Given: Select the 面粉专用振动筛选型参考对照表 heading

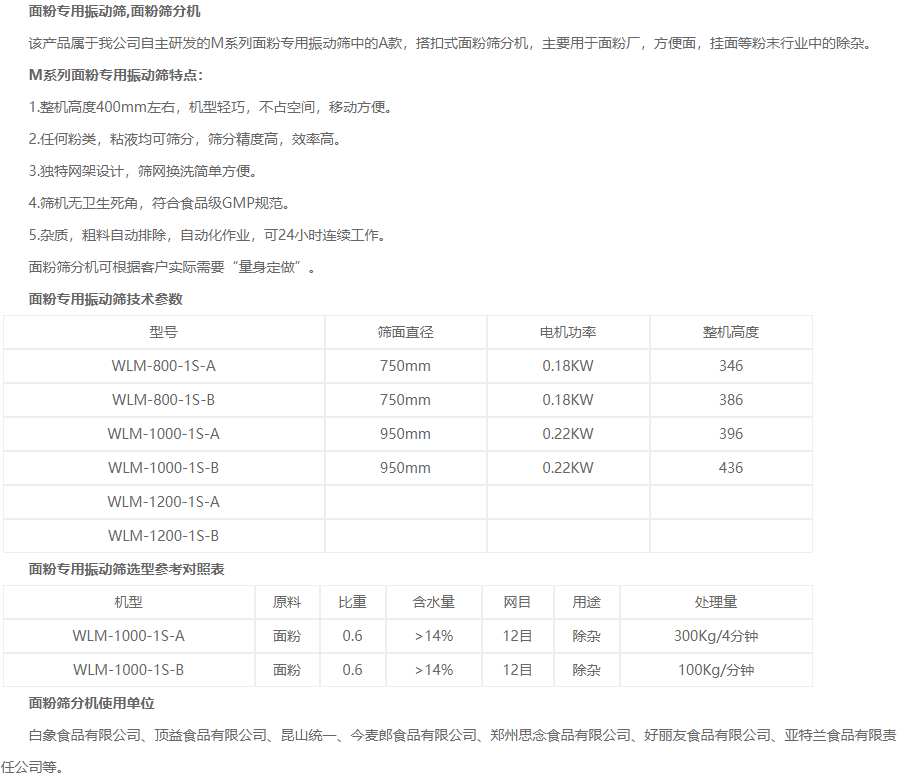Looking at the screenshot, I should click(x=127, y=569).
